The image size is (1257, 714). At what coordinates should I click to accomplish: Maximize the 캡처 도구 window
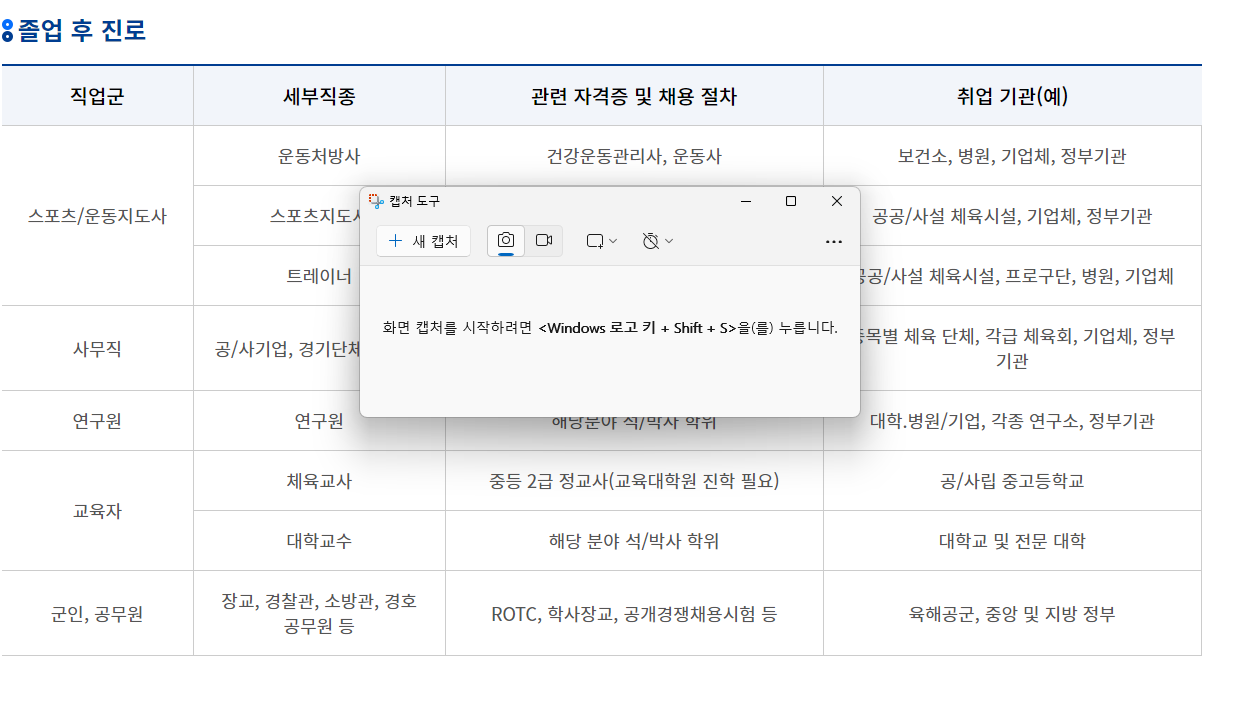click(791, 201)
